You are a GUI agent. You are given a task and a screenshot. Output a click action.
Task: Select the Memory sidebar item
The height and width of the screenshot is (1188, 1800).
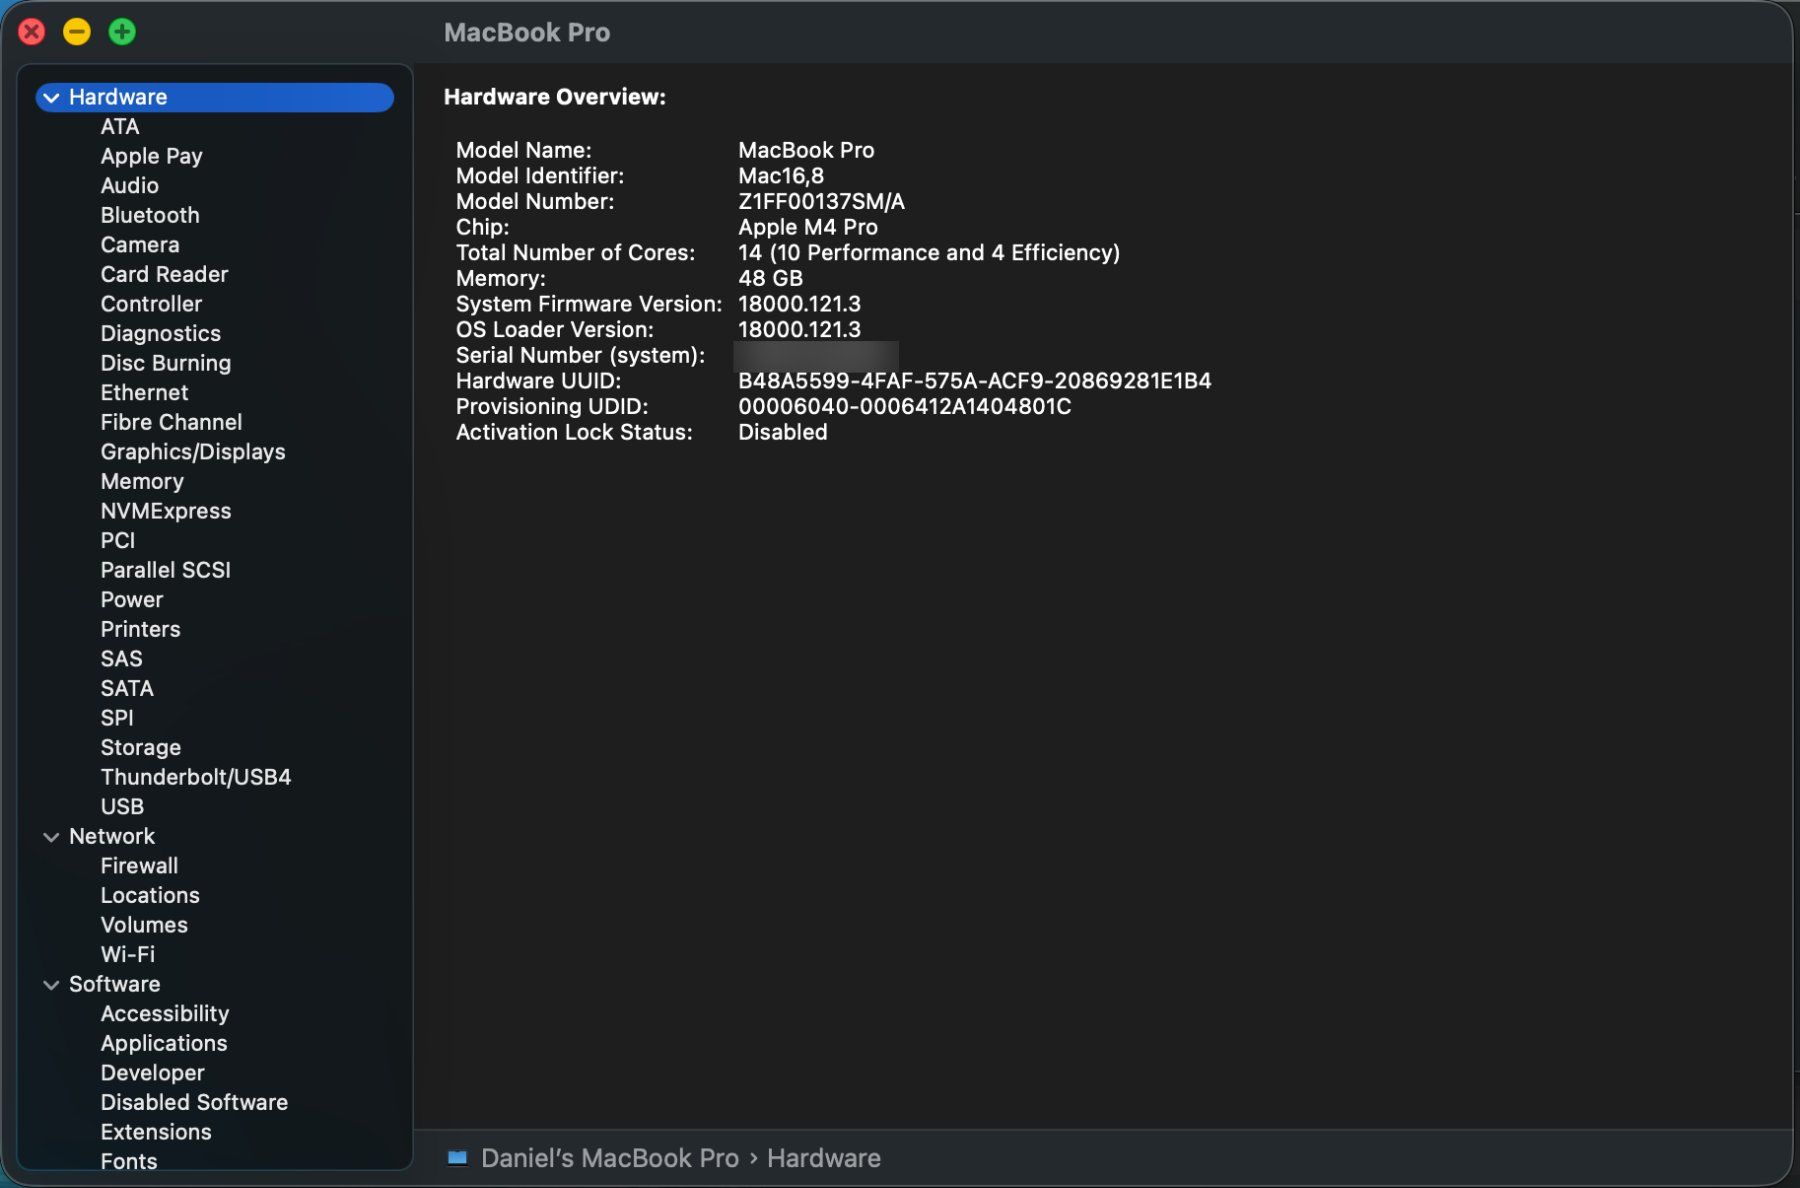(142, 481)
